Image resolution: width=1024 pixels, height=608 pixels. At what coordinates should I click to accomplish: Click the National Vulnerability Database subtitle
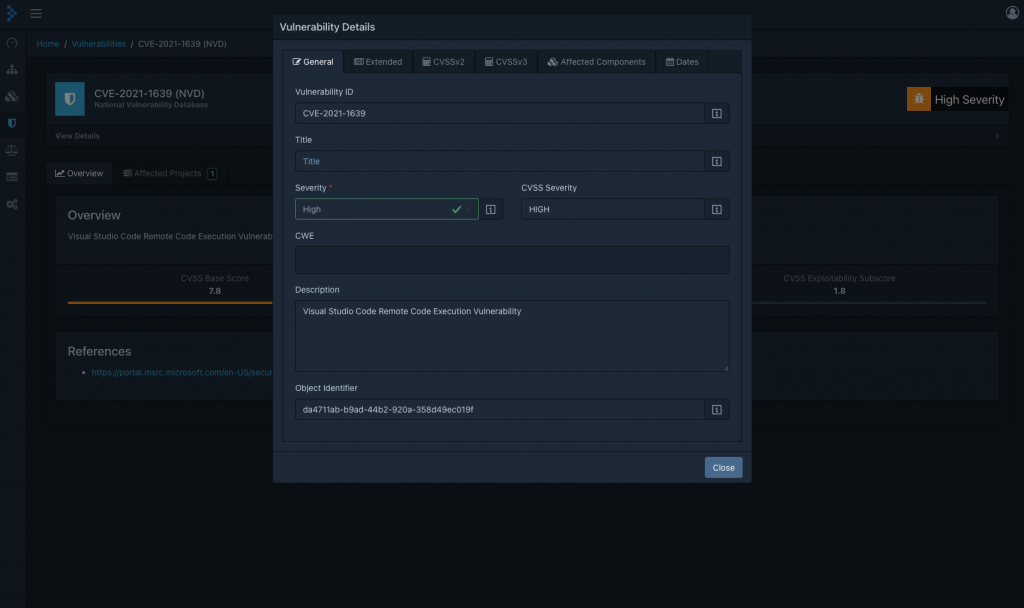[151, 104]
